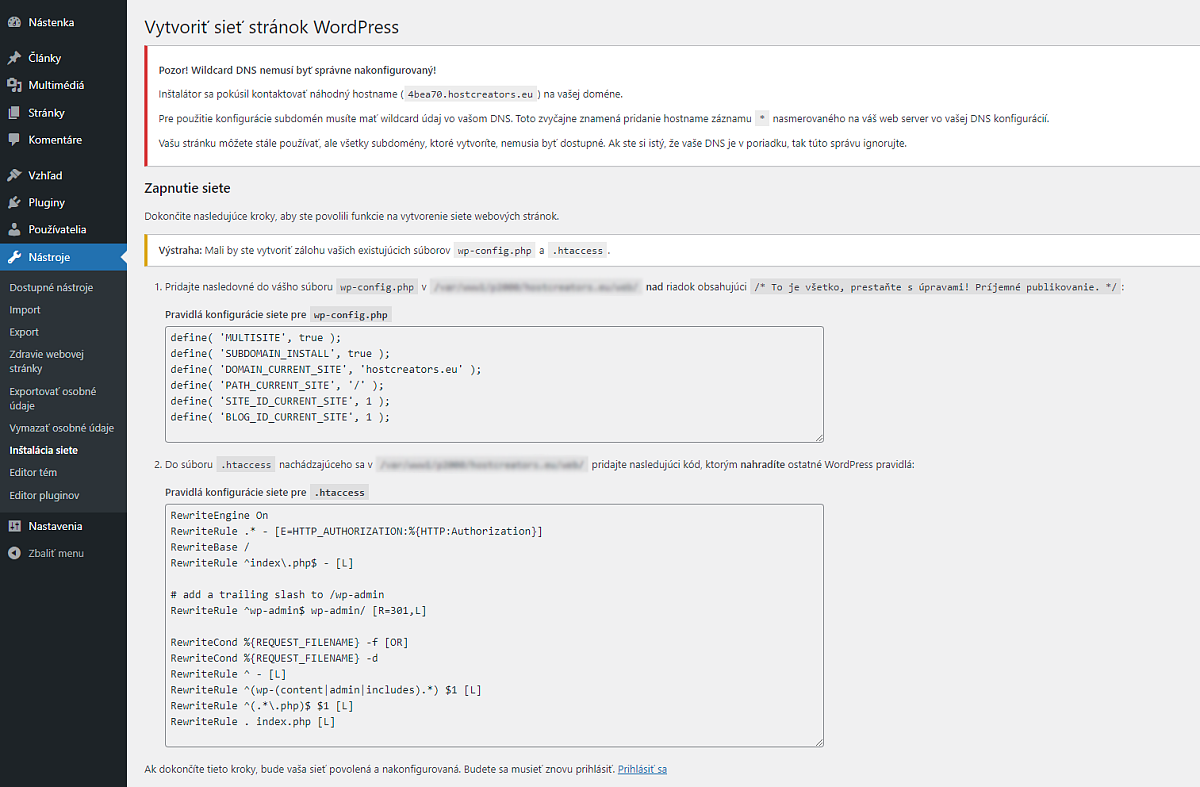Click the Prihlásiť sa link
Screen dimensions: 1200x787
coord(642,769)
